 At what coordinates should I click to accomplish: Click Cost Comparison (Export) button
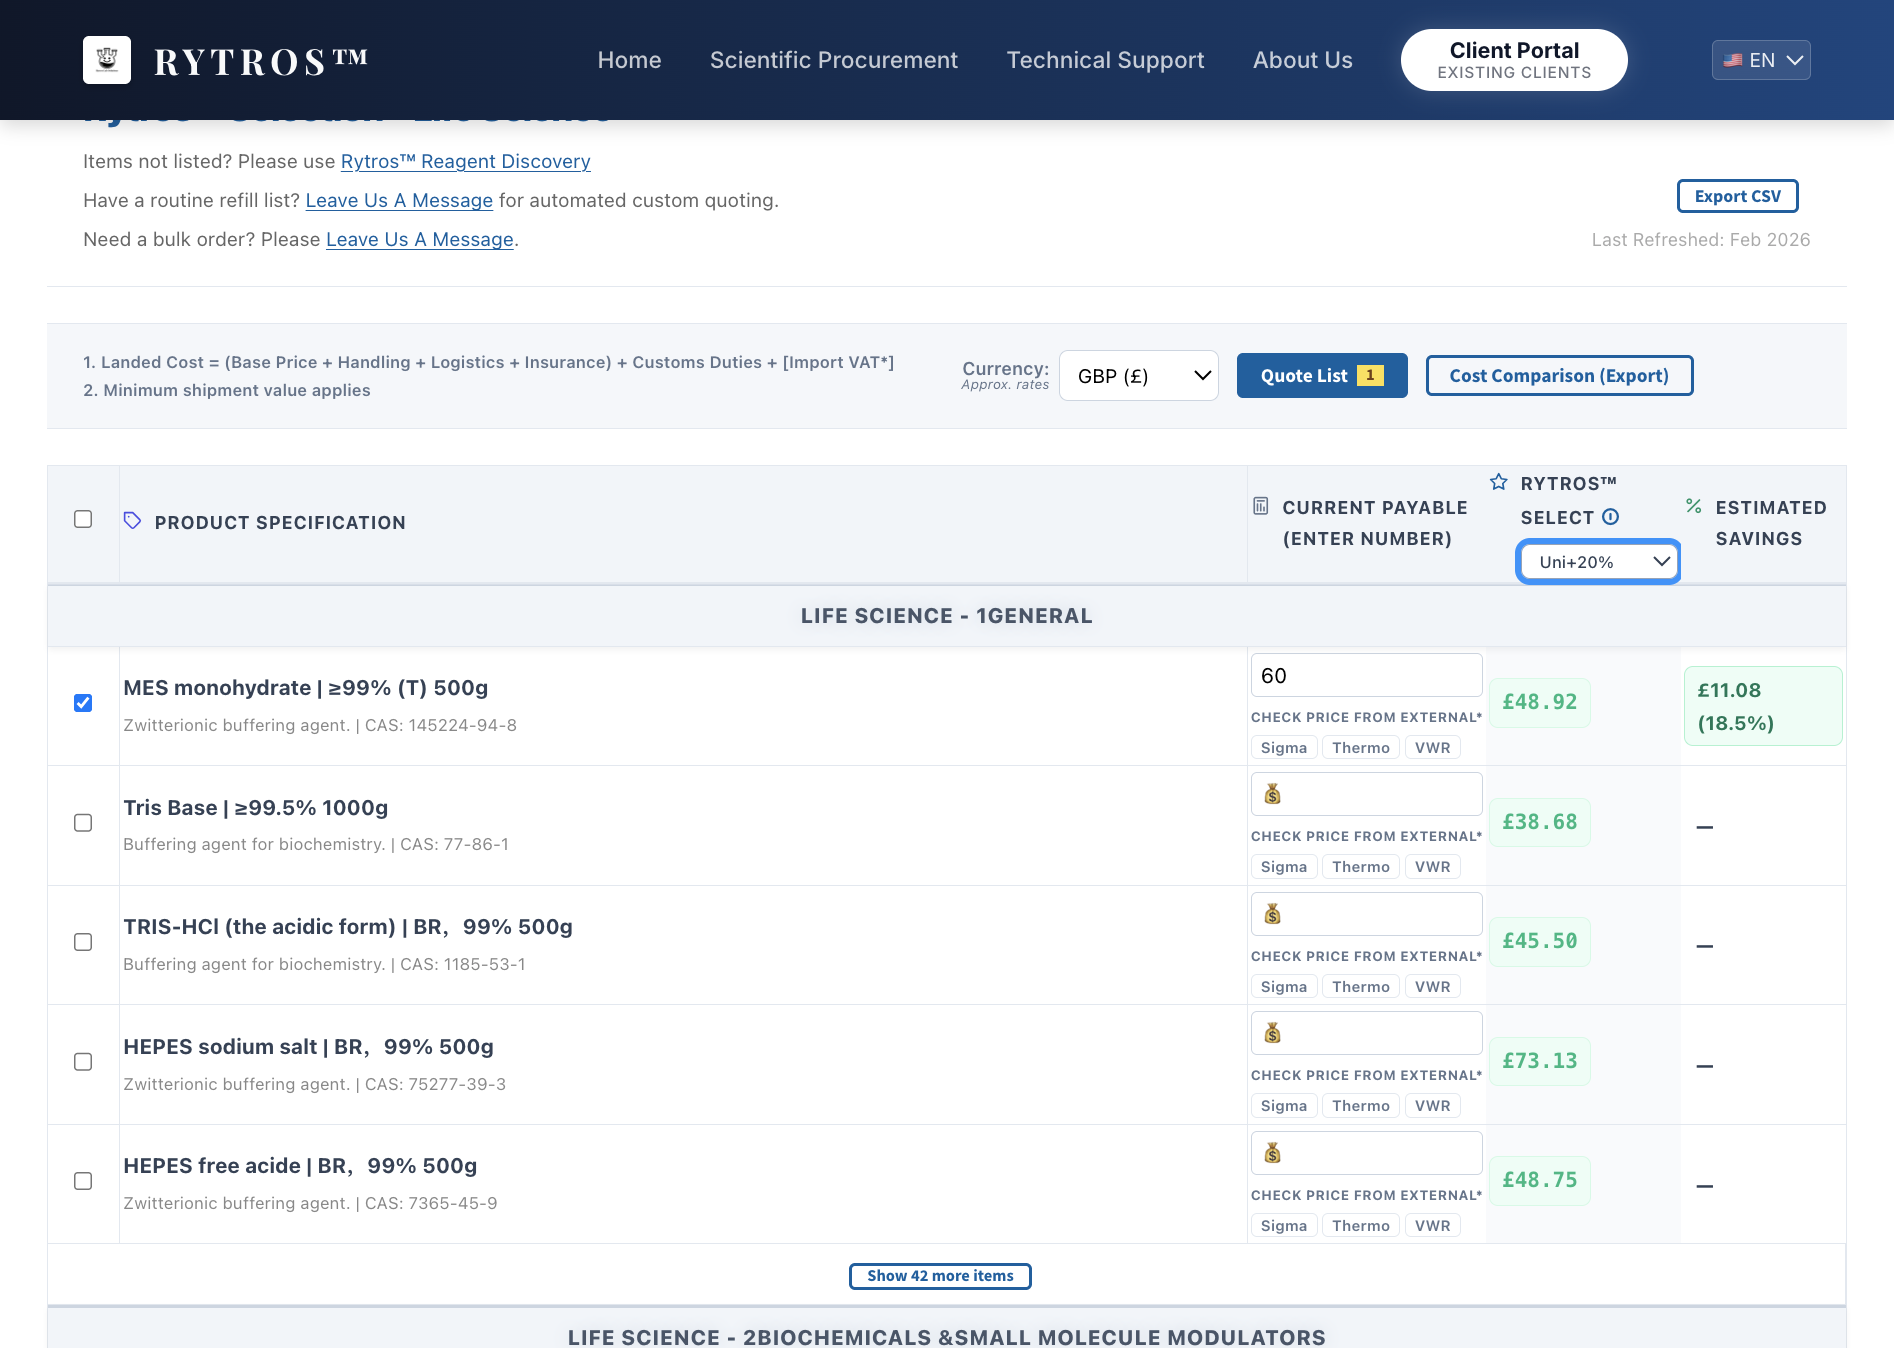[1559, 376]
